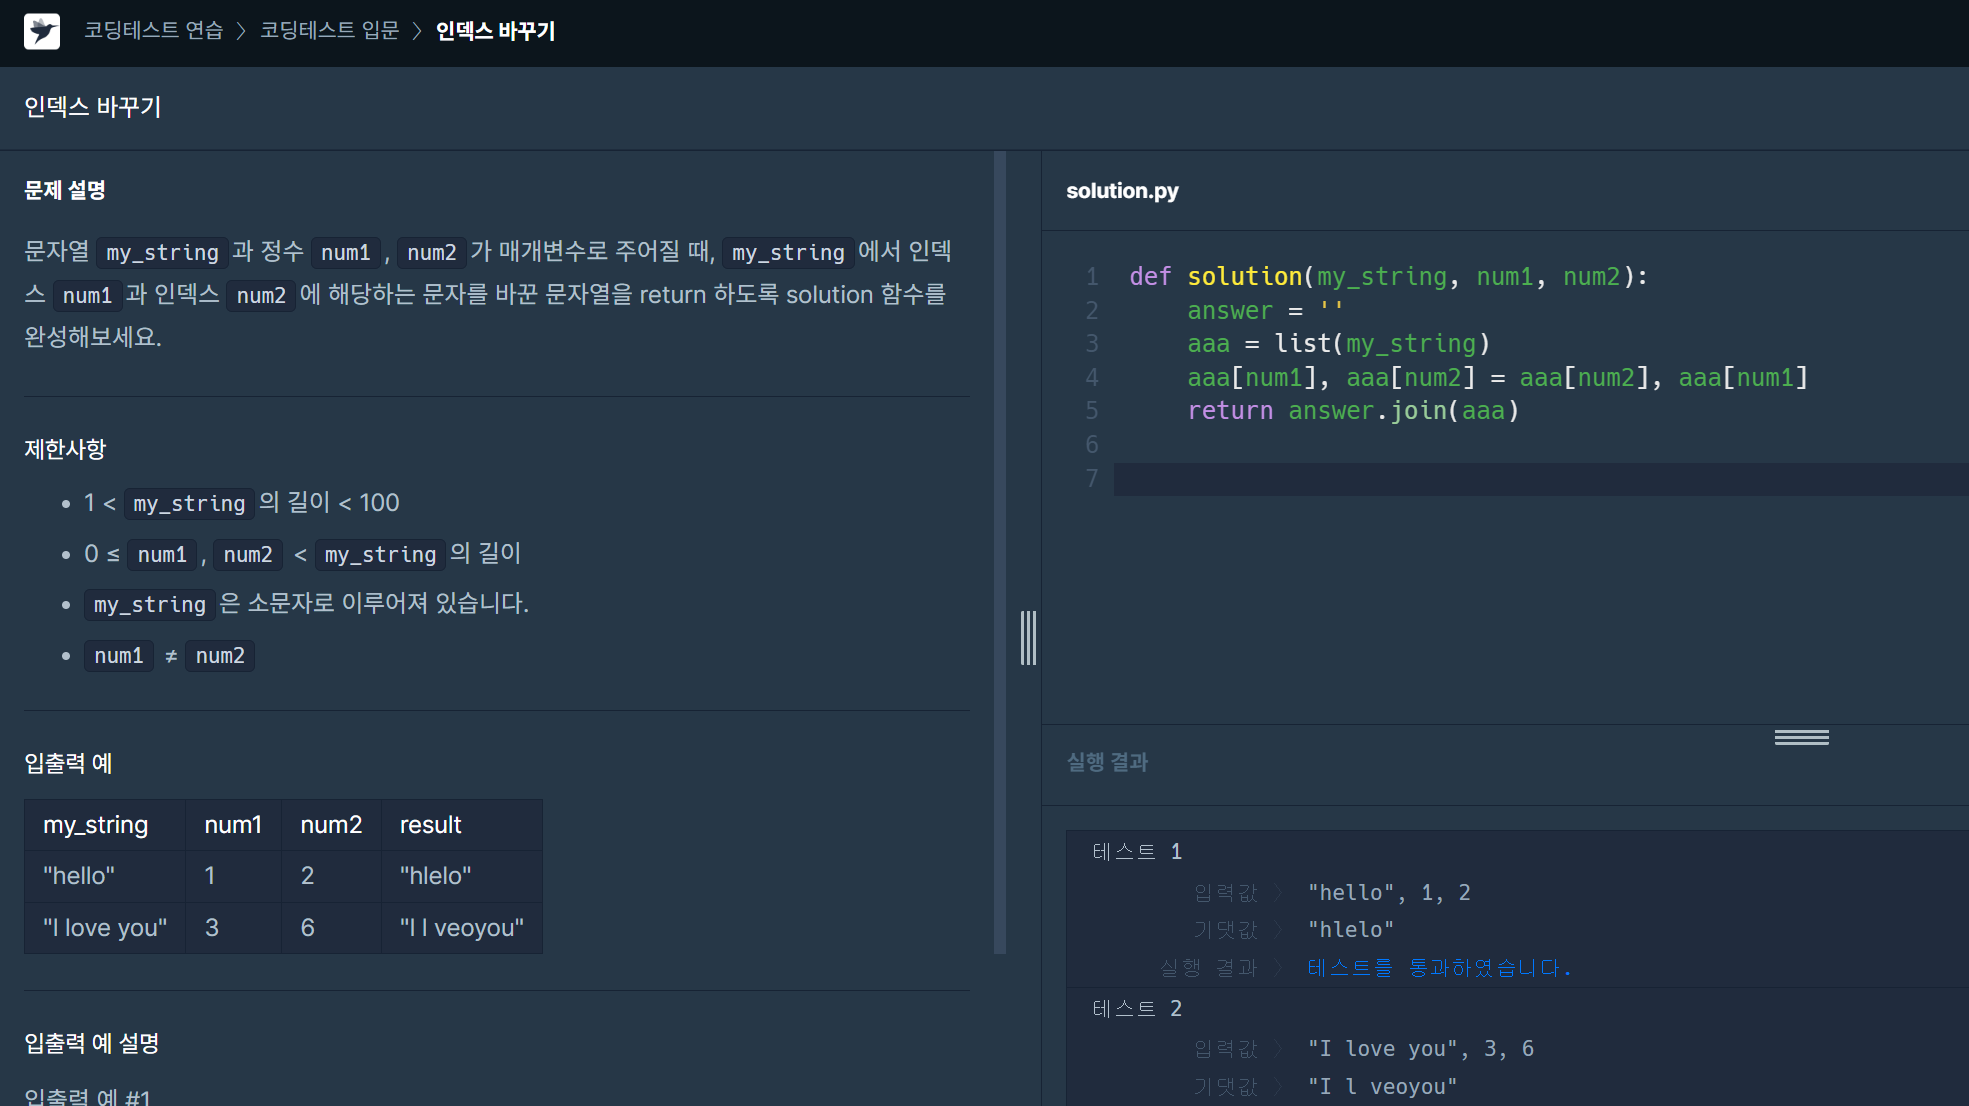
Task: Click code line 1 def solution
Action: [1388, 276]
